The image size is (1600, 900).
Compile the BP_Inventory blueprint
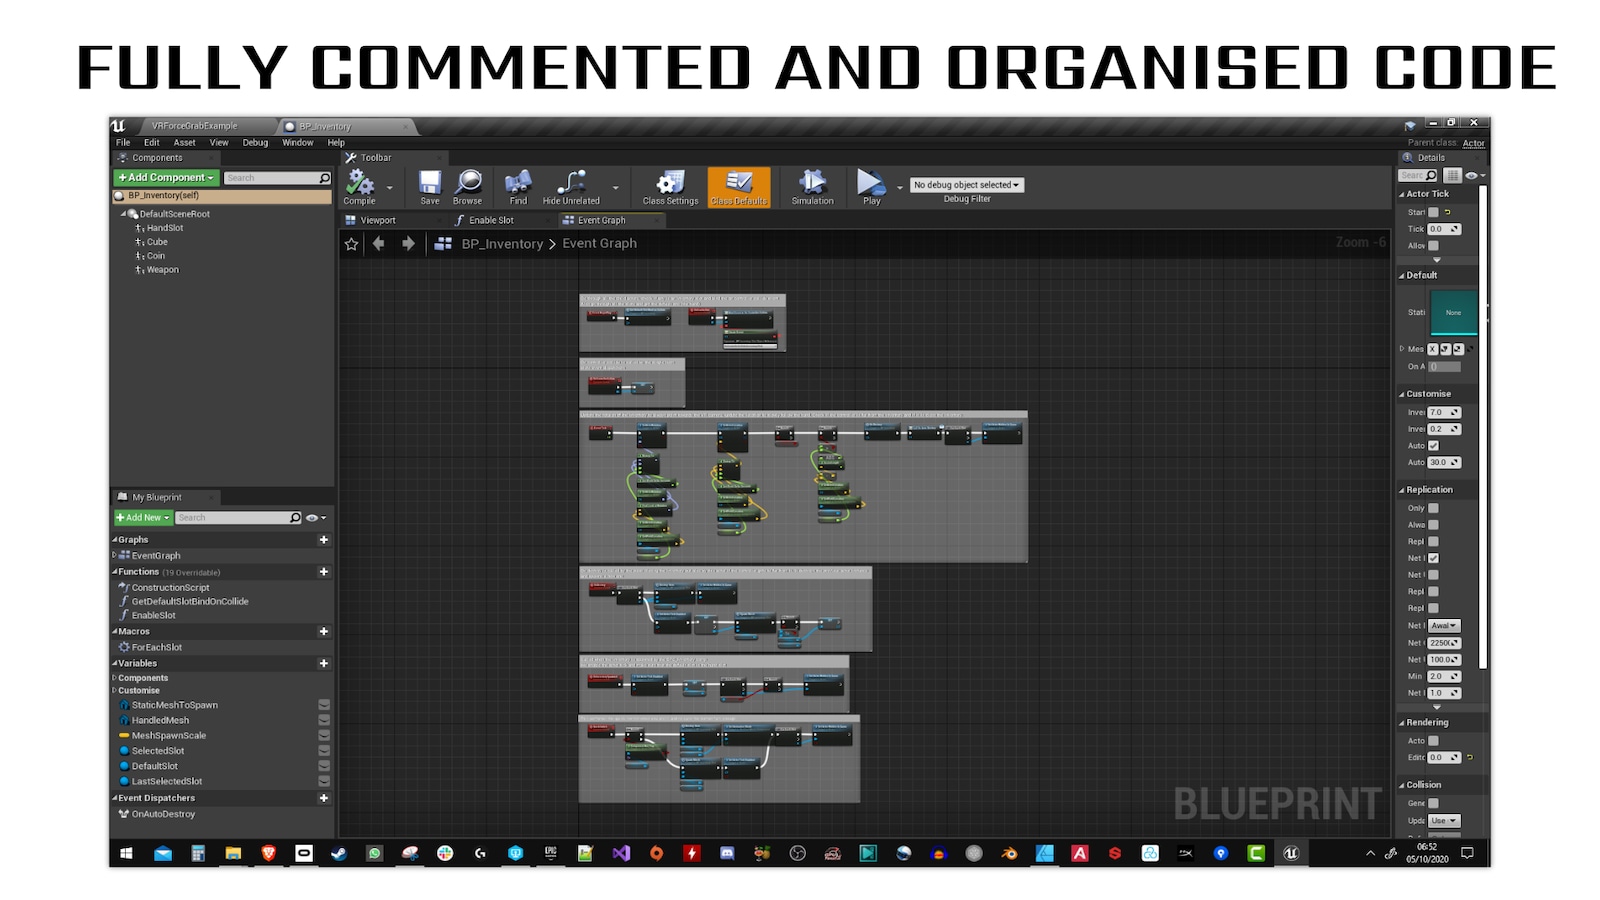point(362,186)
